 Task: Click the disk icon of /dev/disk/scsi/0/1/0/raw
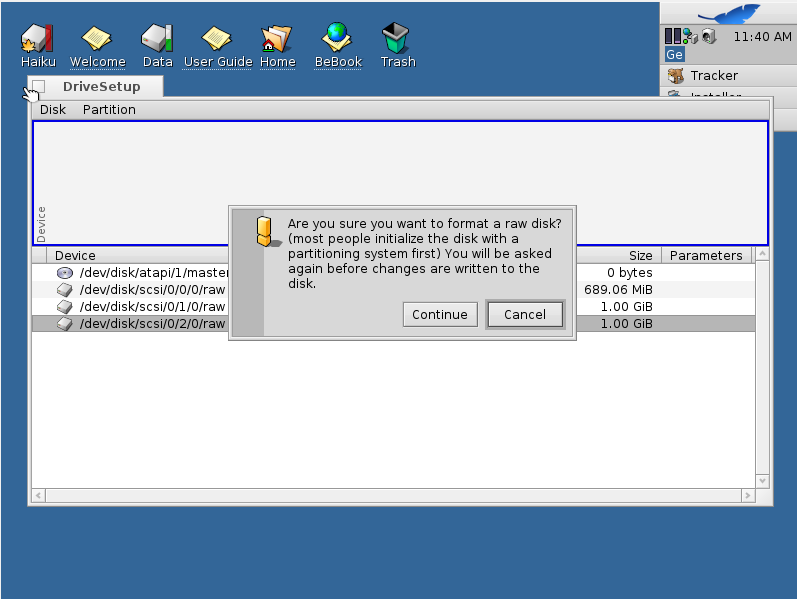click(x=65, y=307)
